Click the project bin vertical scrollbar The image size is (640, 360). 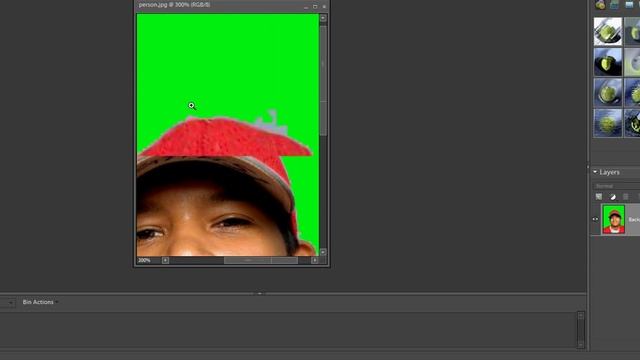[x=581, y=330]
